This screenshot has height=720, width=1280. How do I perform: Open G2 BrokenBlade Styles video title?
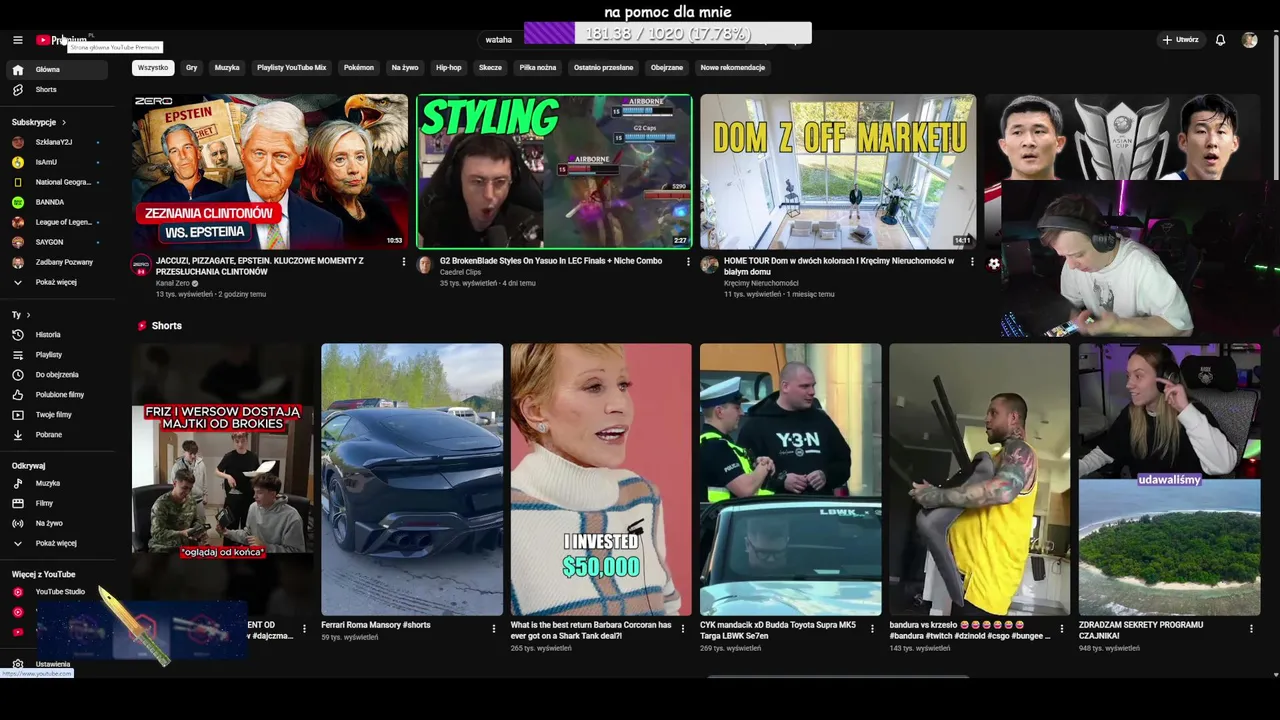coord(551,261)
